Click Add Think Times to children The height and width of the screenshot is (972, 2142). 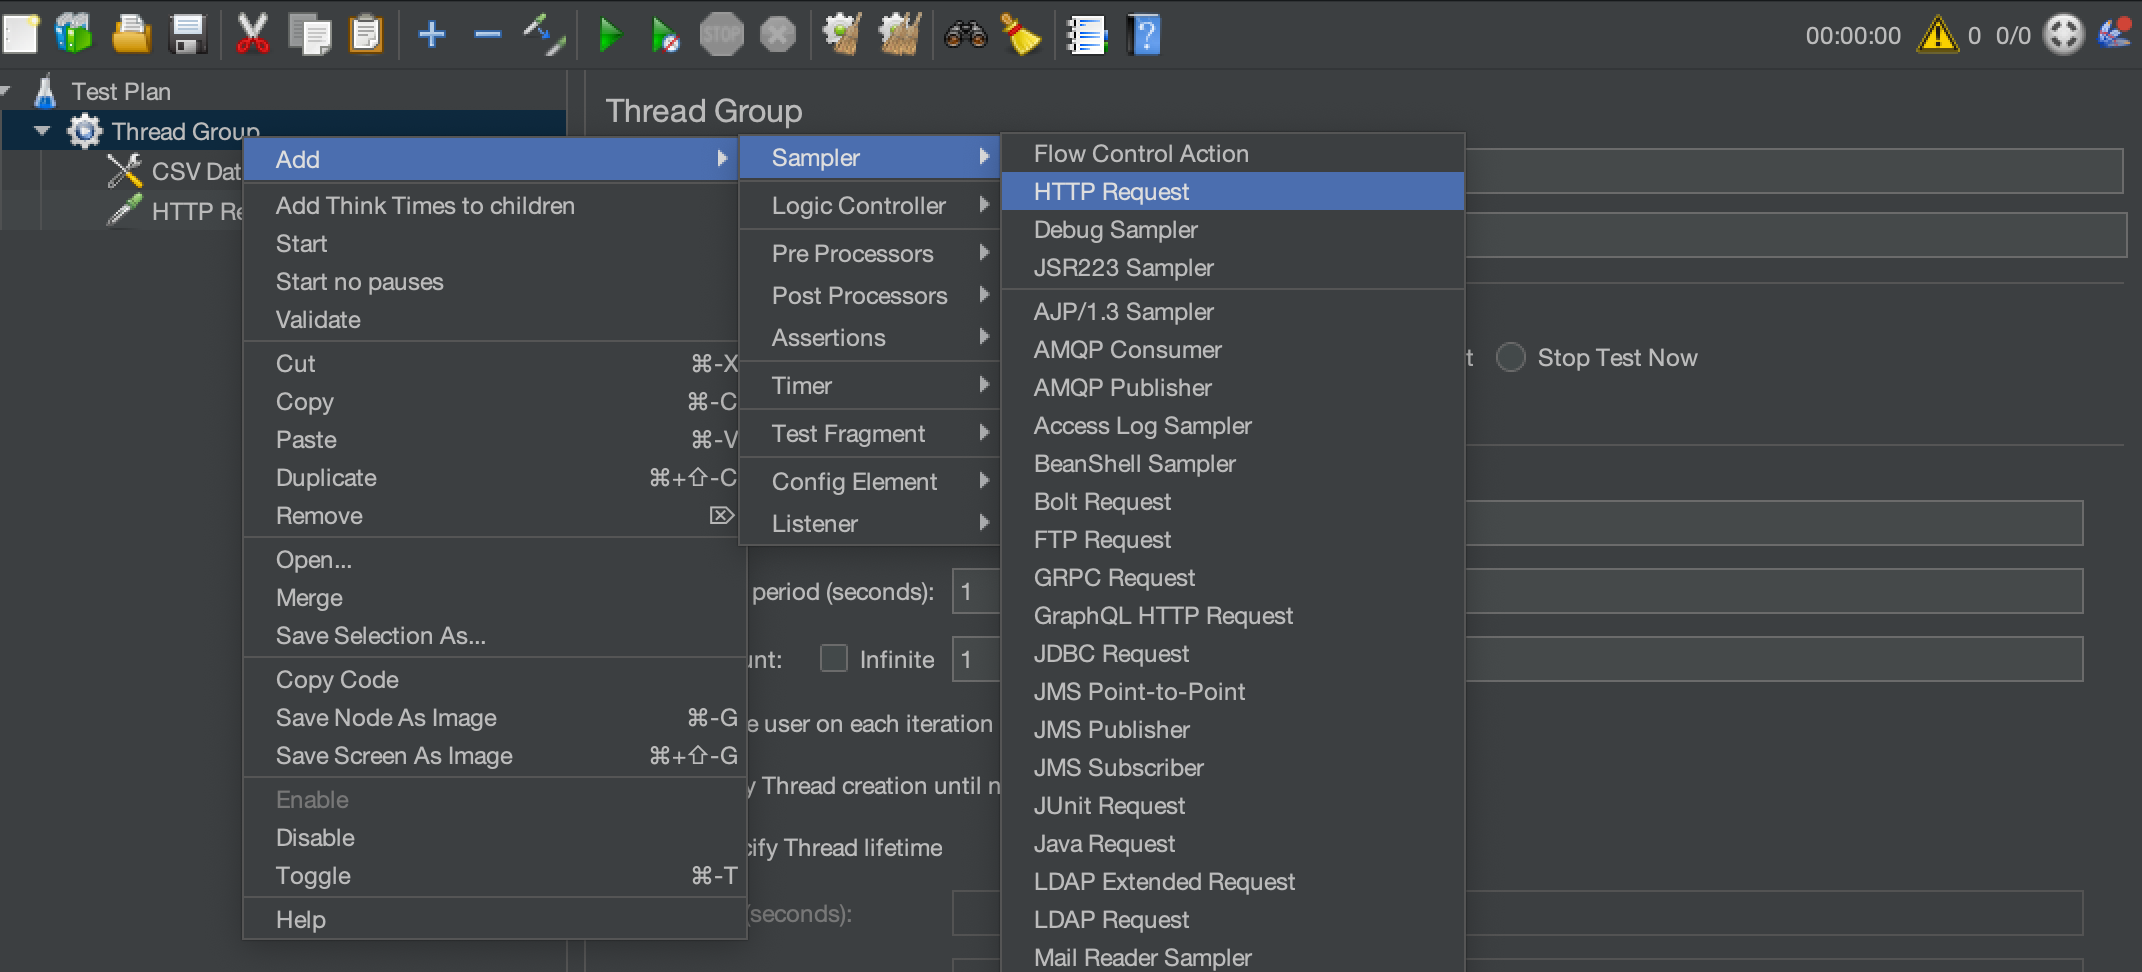[x=492, y=205]
